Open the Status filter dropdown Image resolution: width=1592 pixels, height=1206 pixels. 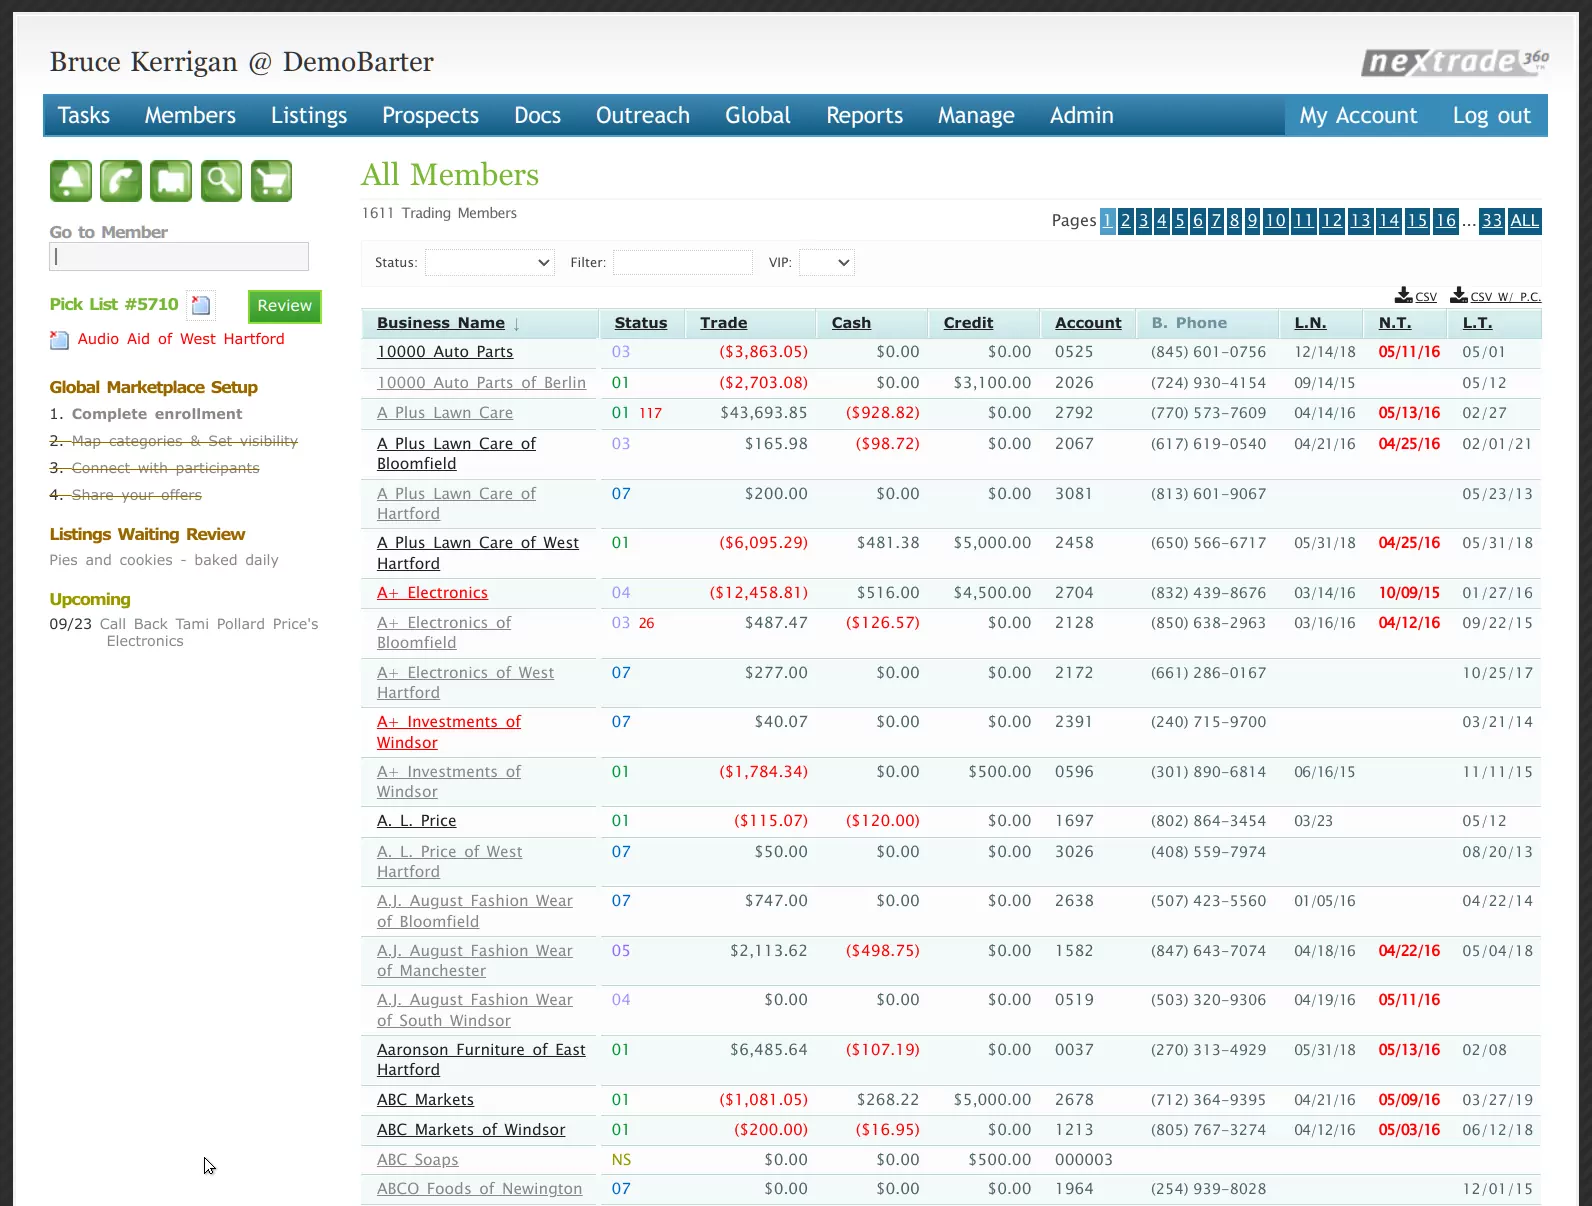[490, 263]
